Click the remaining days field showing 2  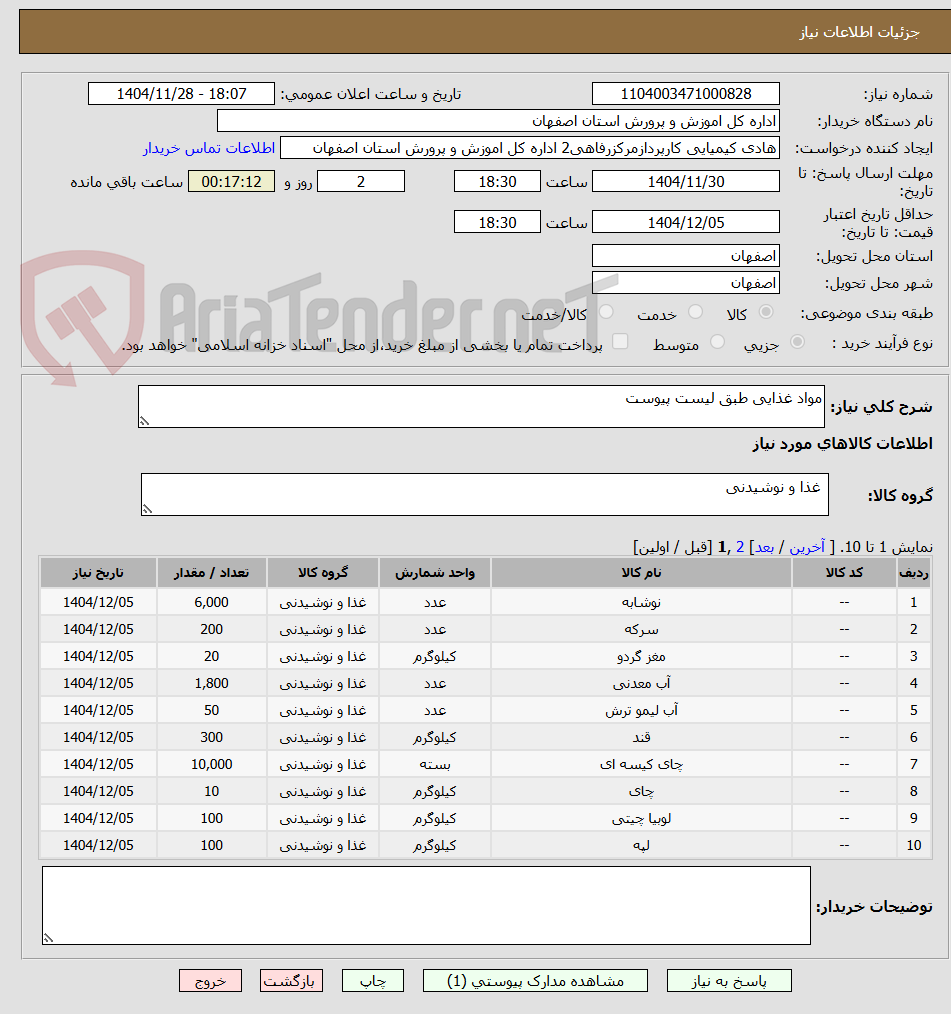click(x=361, y=182)
